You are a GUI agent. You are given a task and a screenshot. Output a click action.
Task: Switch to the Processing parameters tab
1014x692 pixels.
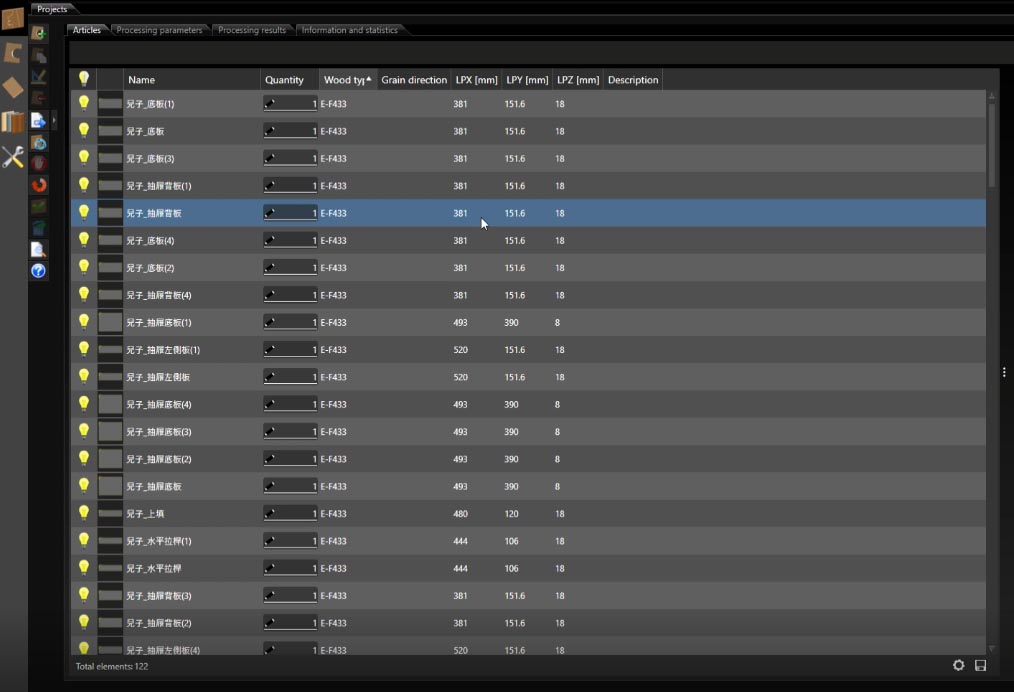pos(159,30)
